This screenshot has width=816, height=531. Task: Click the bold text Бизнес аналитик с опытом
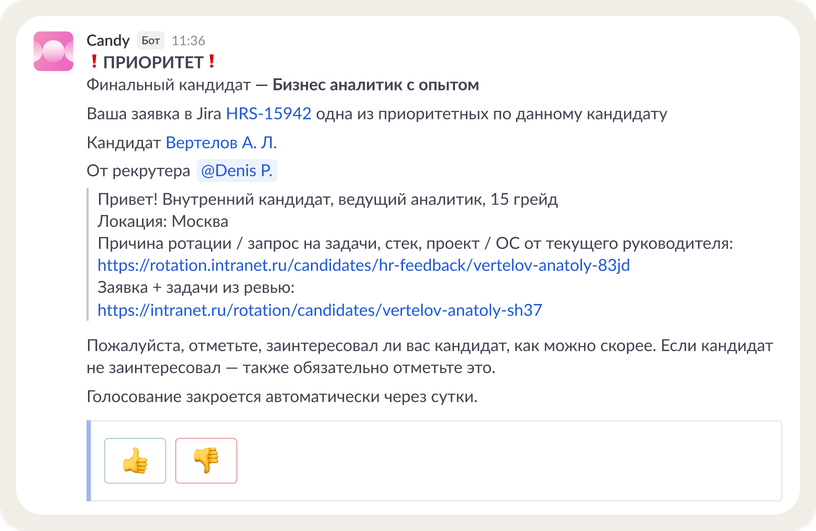376,85
